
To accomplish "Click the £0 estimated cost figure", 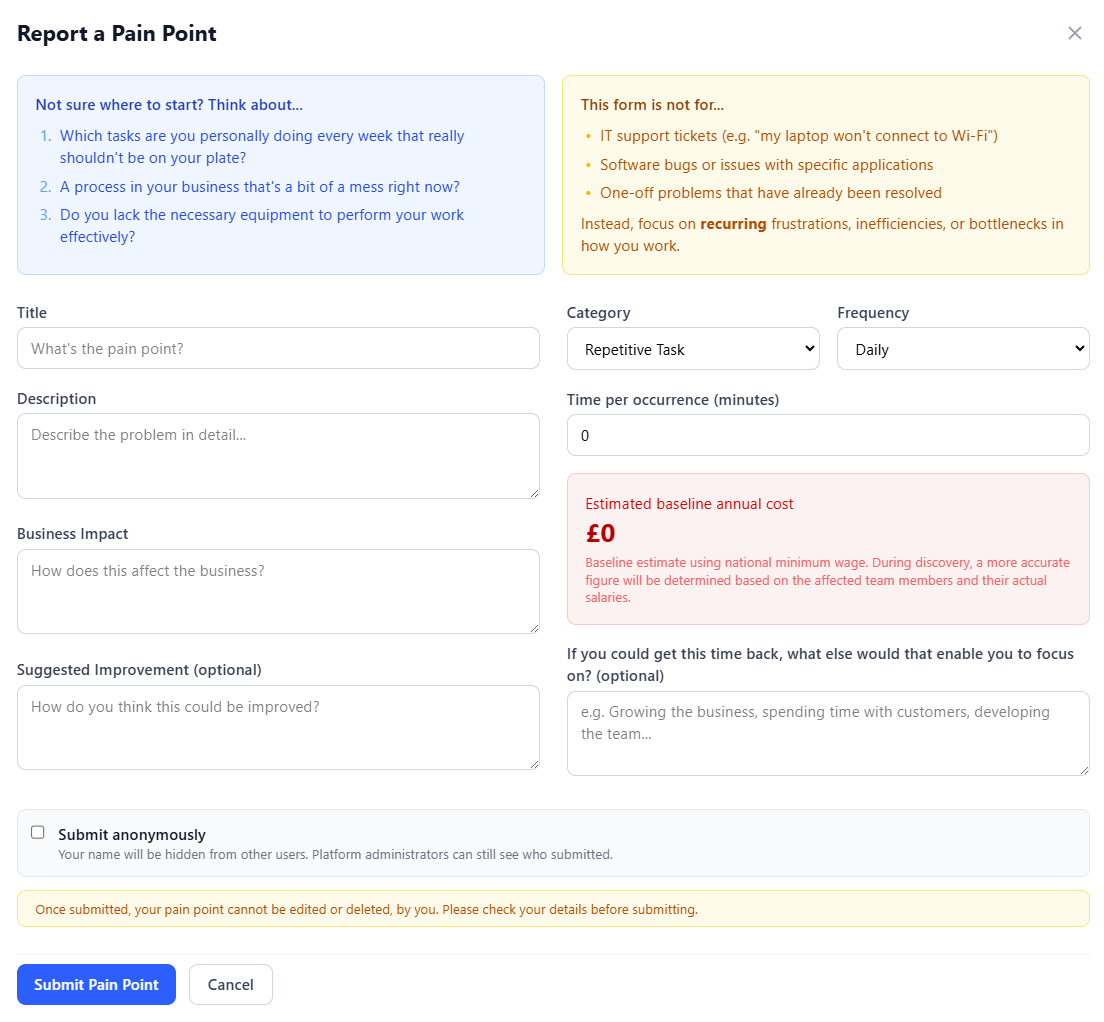I will [x=600, y=532].
